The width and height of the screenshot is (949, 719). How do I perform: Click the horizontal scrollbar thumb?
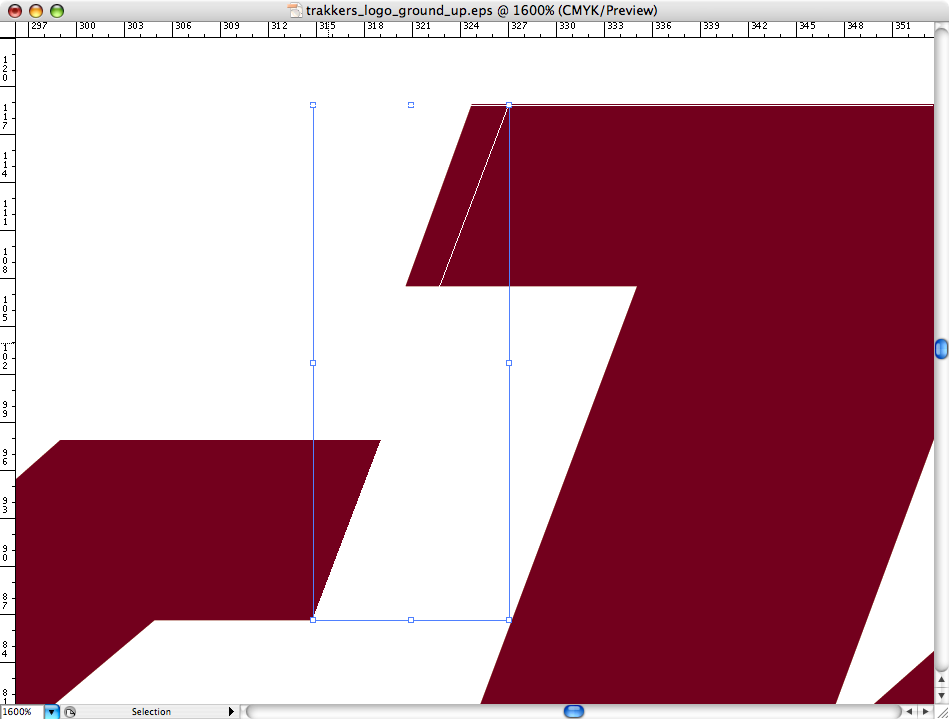(573, 711)
